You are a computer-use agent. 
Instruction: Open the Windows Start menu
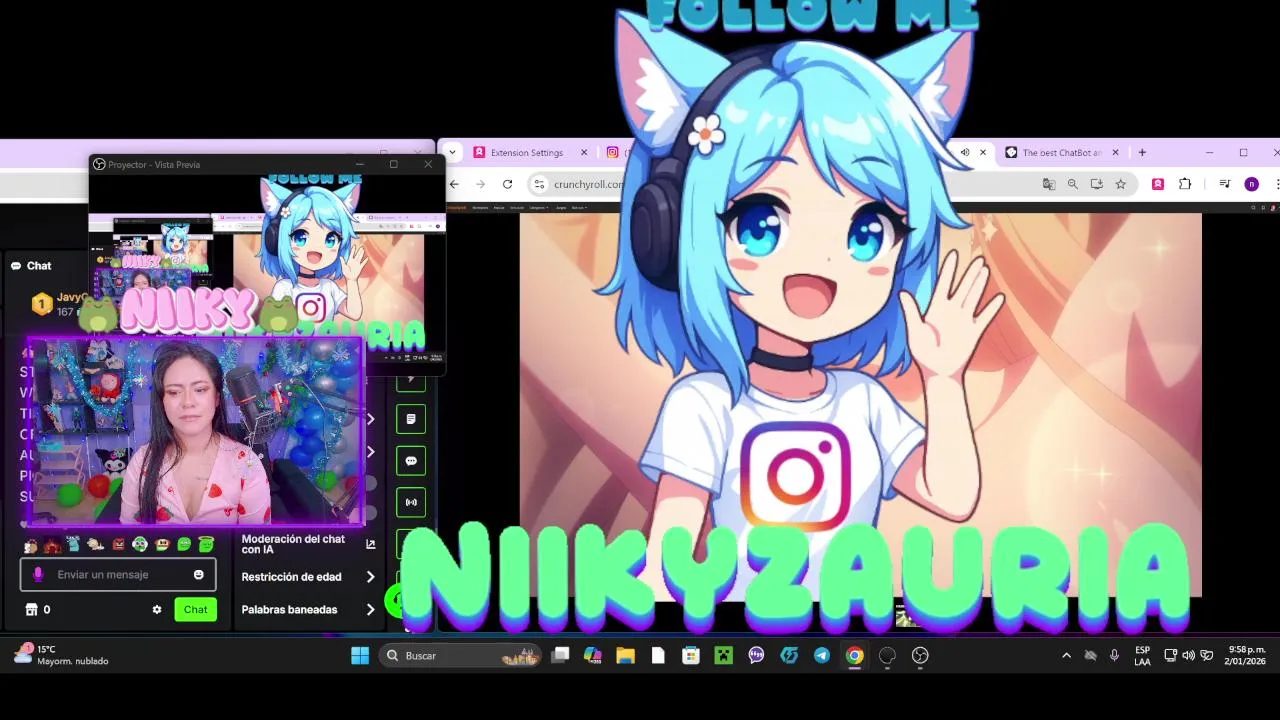360,656
